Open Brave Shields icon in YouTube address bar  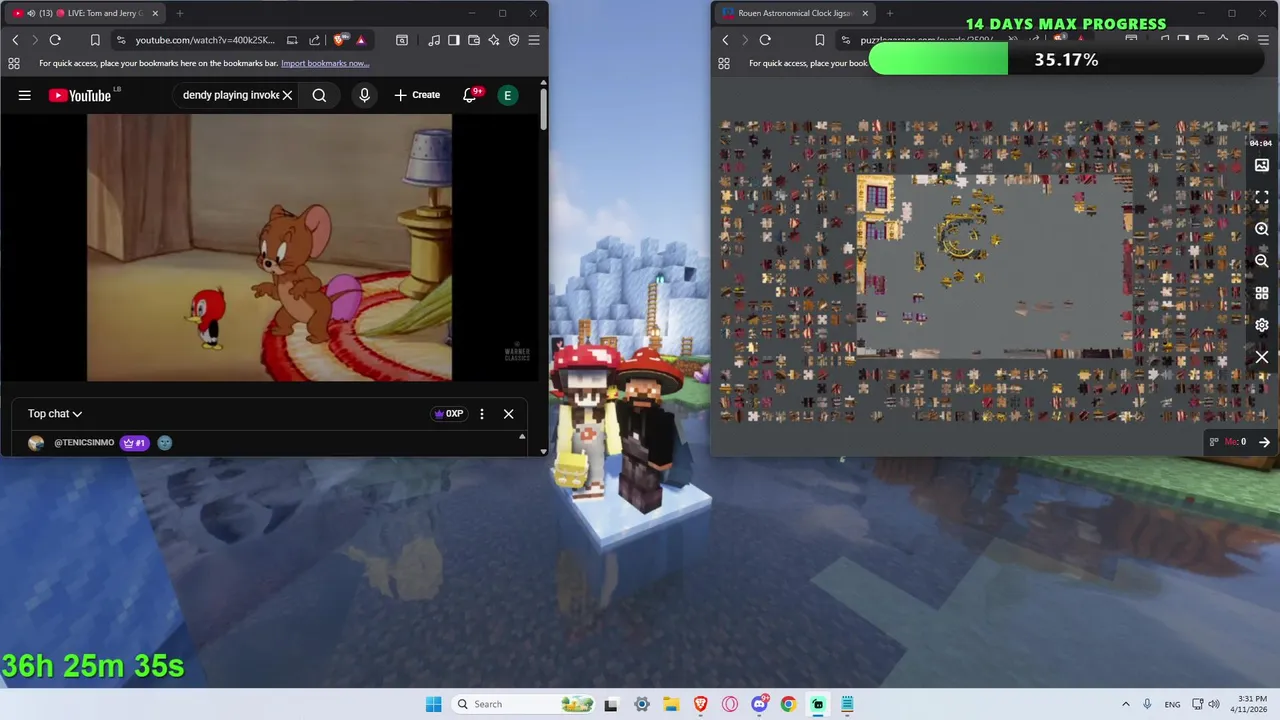click(340, 40)
